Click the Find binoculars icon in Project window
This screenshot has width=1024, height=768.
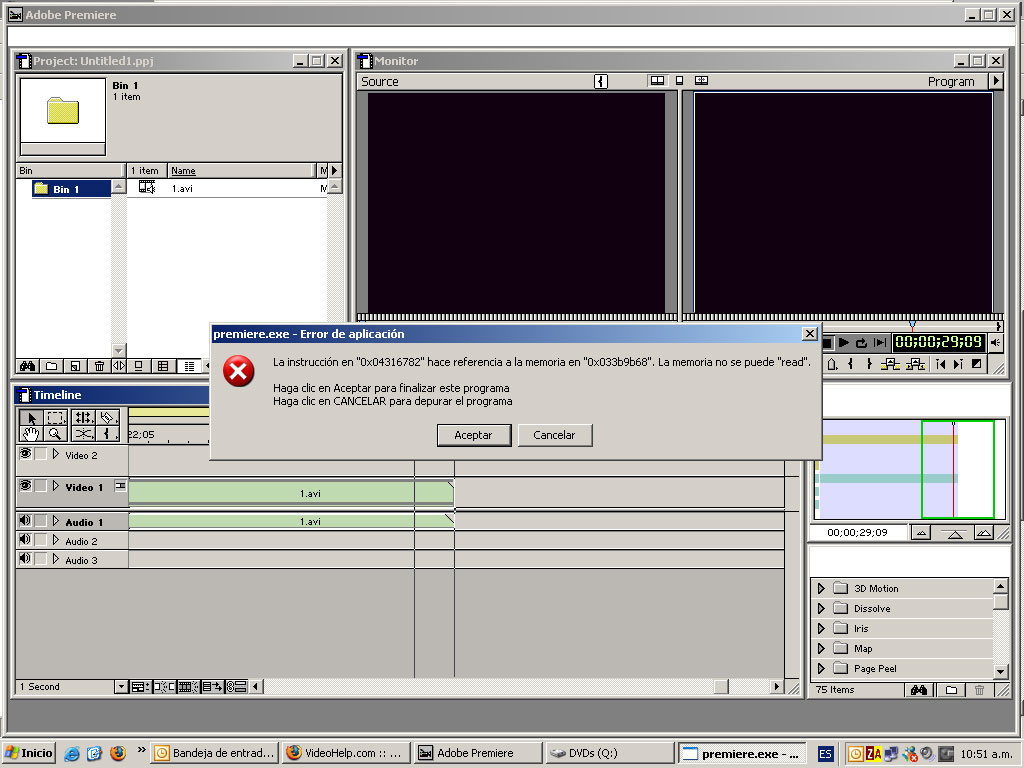[x=27, y=366]
